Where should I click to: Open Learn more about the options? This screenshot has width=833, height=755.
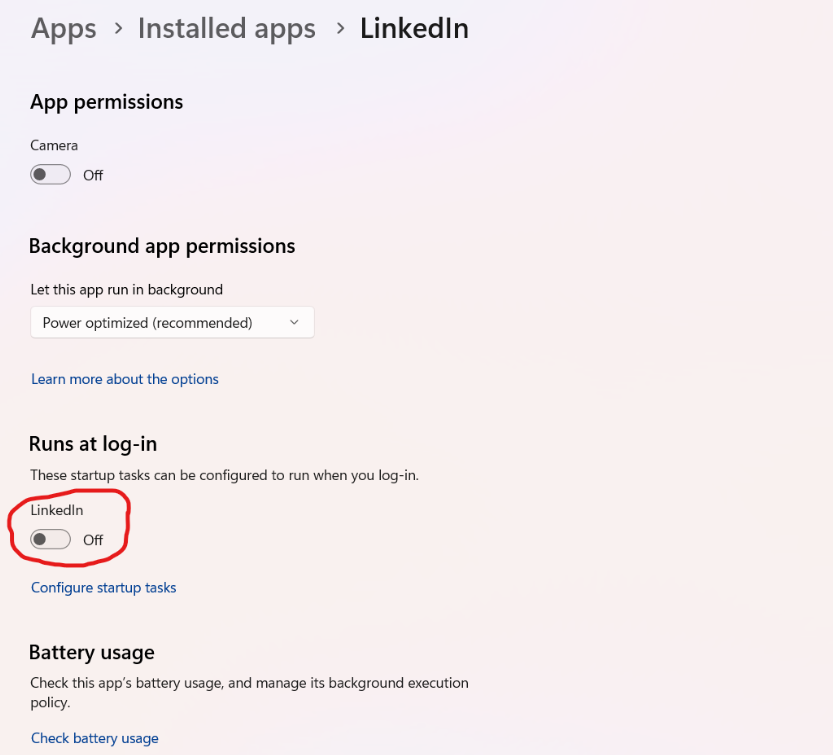pyautogui.click(x=125, y=379)
